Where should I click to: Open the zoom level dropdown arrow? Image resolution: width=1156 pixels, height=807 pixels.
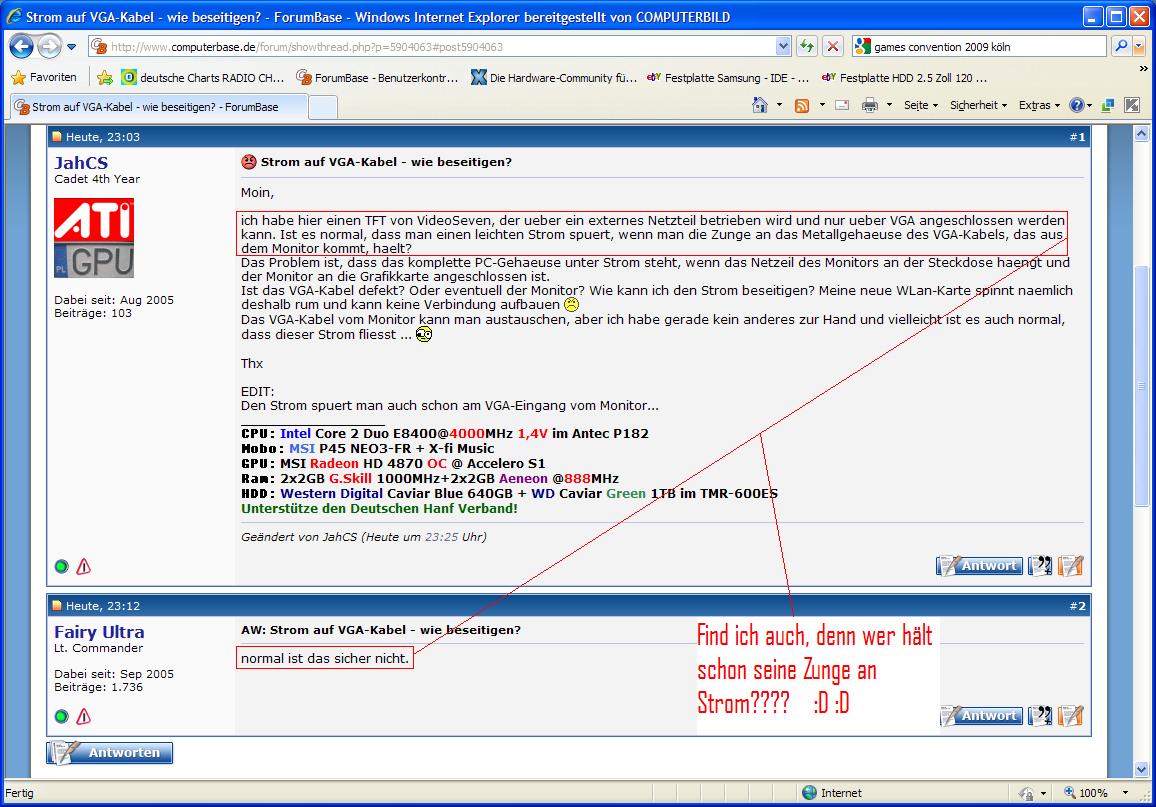click(1125, 793)
